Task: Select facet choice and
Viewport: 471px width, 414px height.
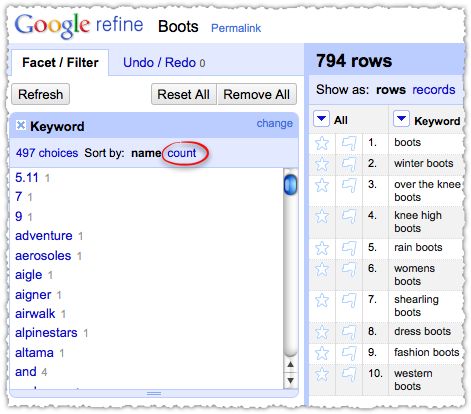Action: point(26,372)
